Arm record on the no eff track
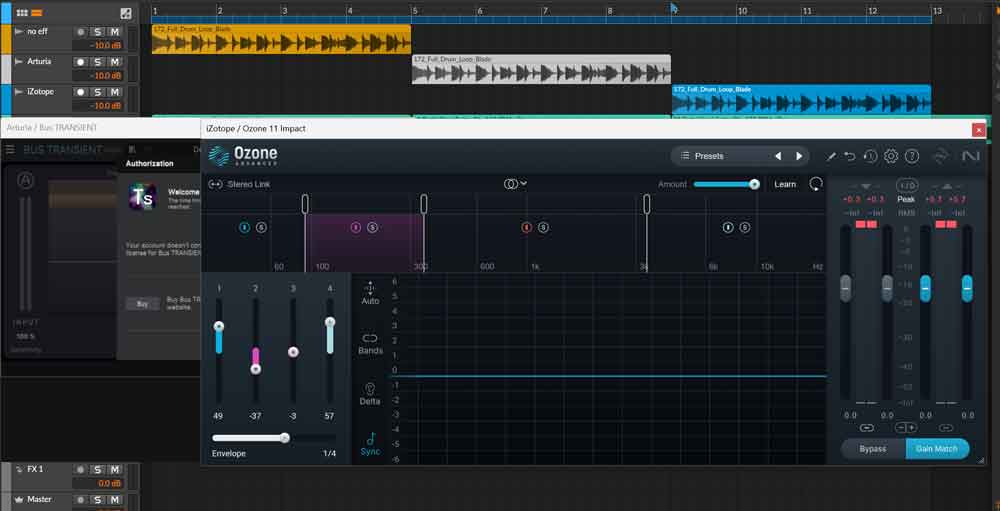 coord(81,32)
